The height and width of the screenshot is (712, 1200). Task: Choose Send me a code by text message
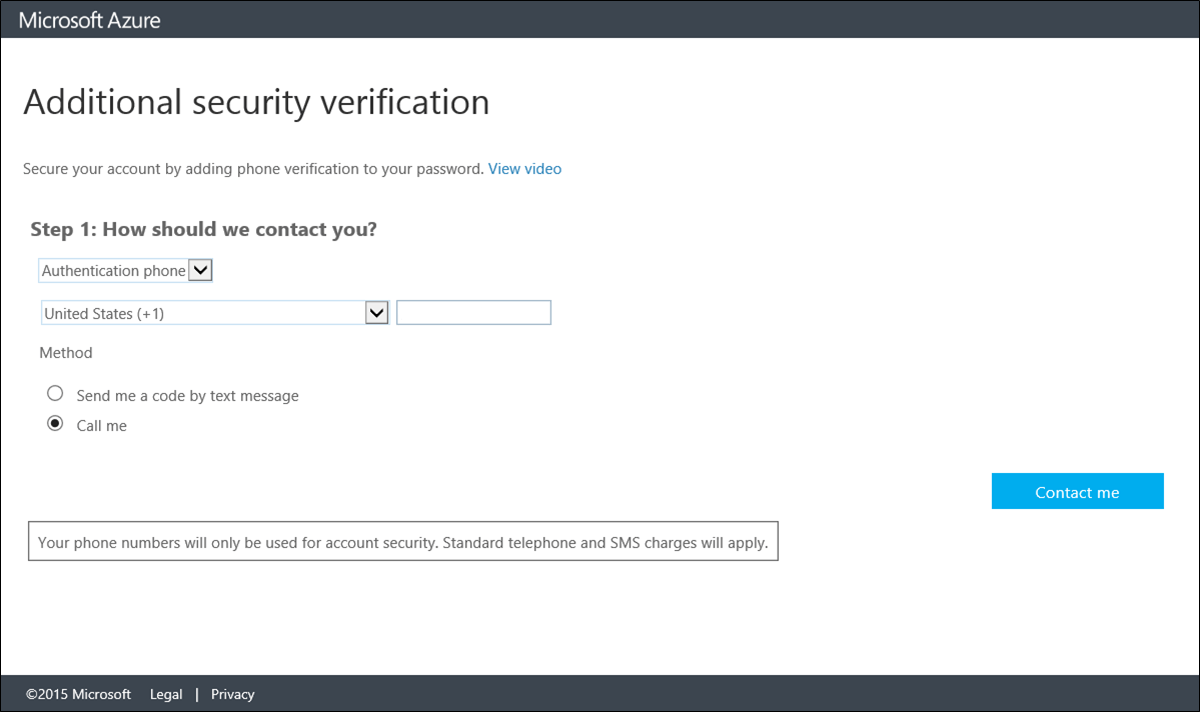point(55,393)
